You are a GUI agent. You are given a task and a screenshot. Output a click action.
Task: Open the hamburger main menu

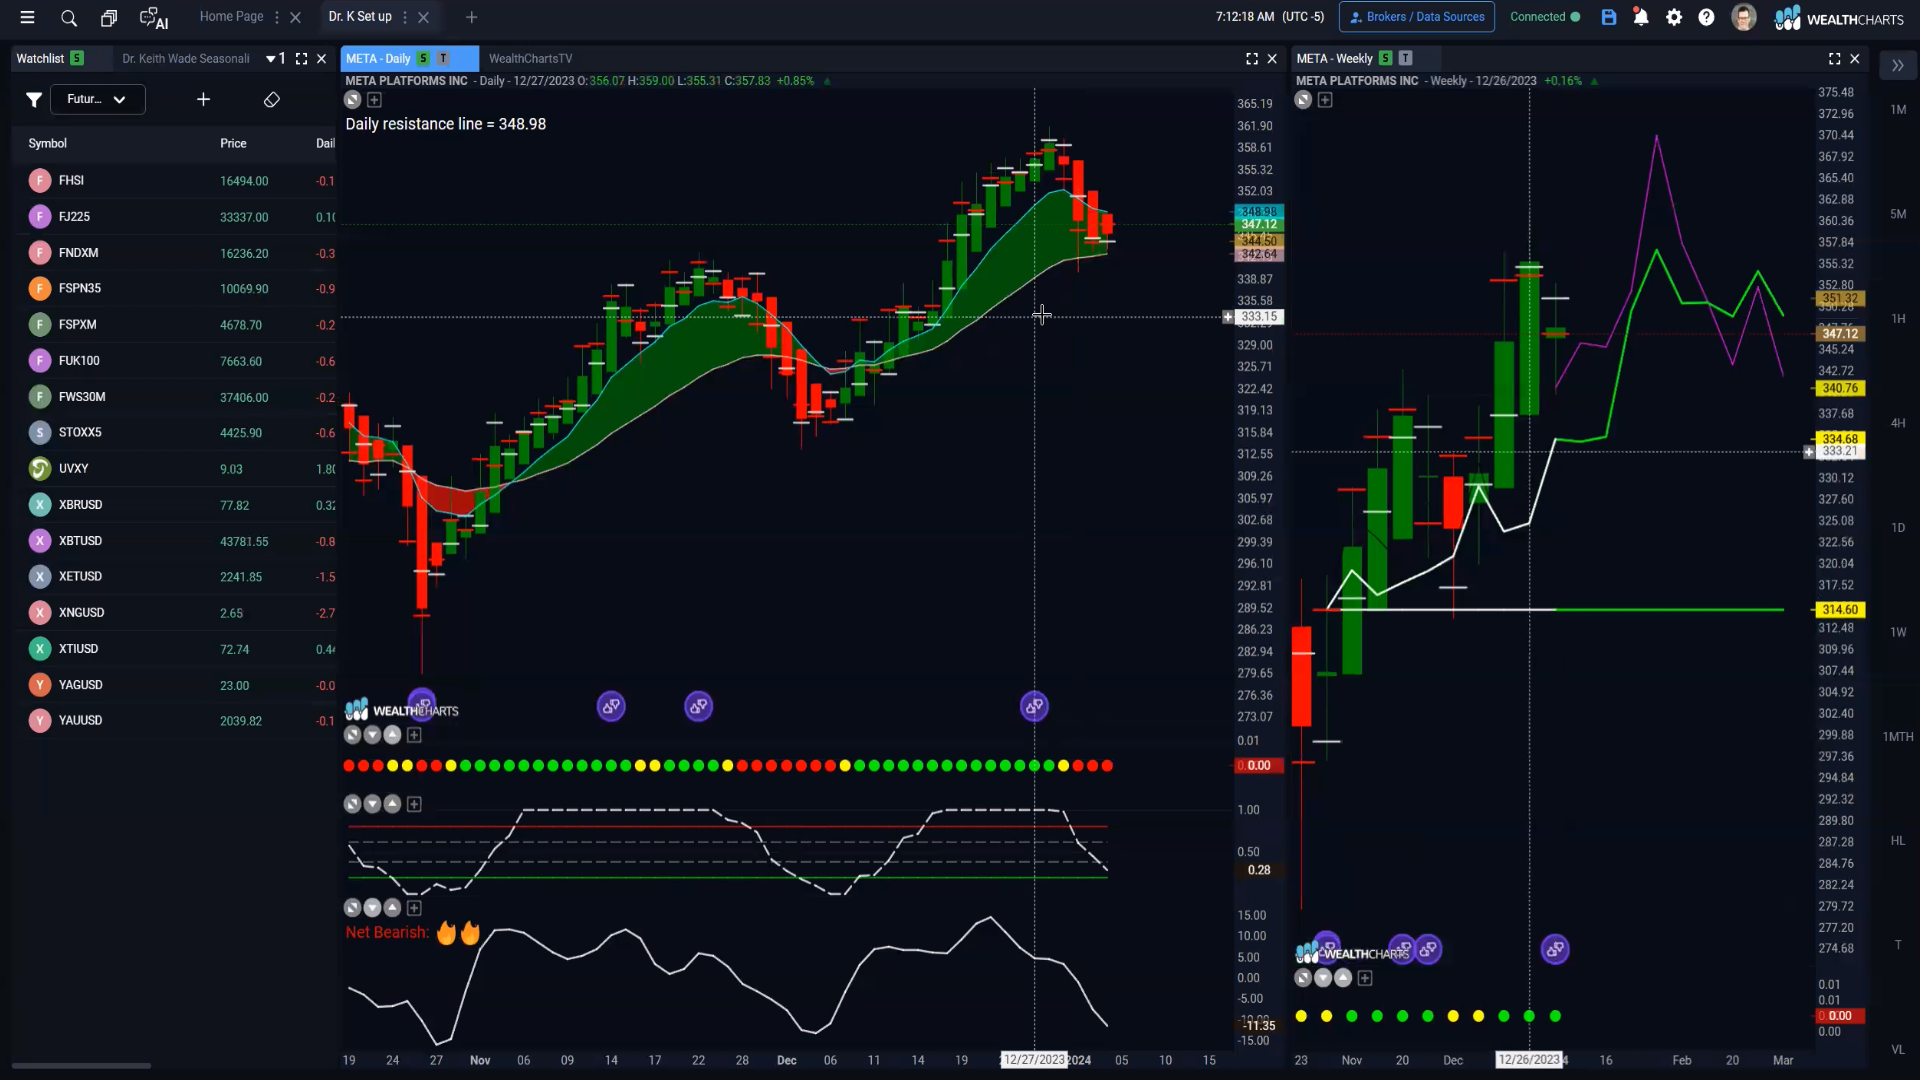click(x=27, y=17)
